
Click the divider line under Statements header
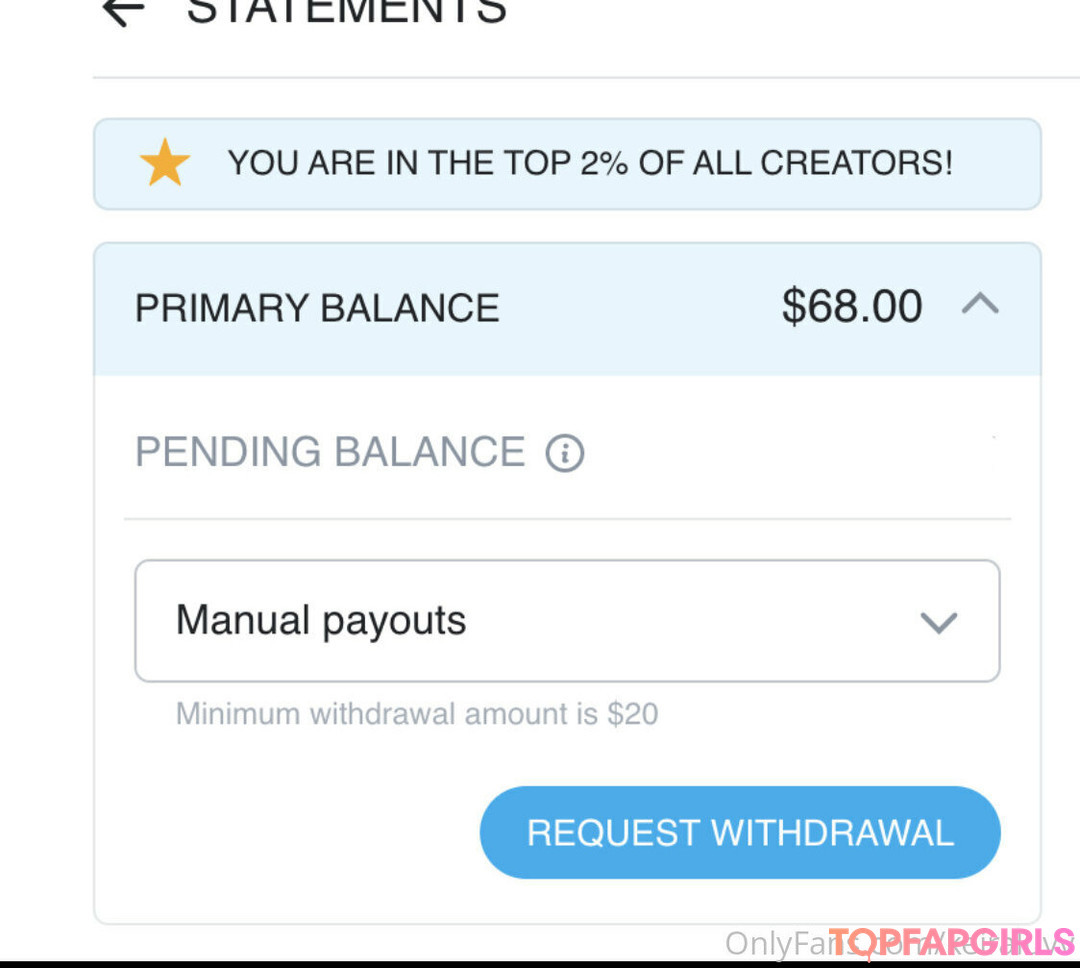point(585,77)
